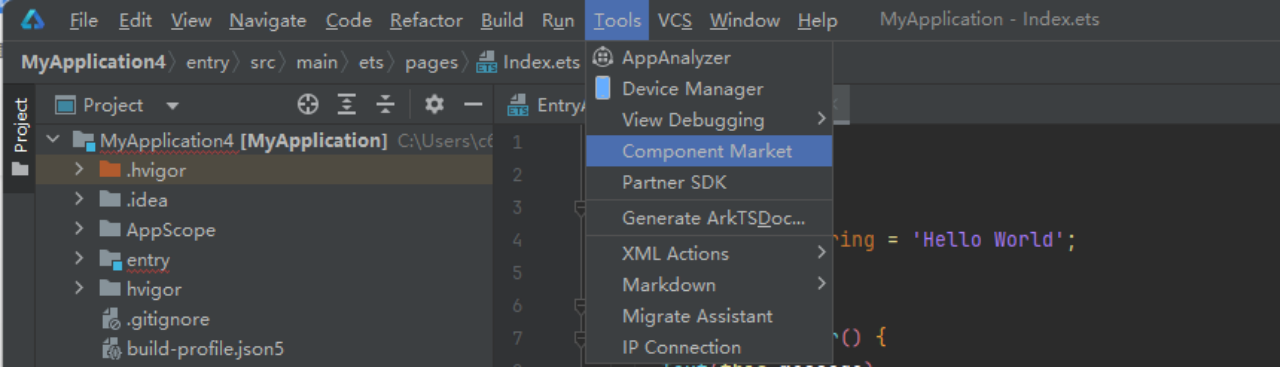
Task: Collapse the MyApplication4 root node
Action: [53, 140]
